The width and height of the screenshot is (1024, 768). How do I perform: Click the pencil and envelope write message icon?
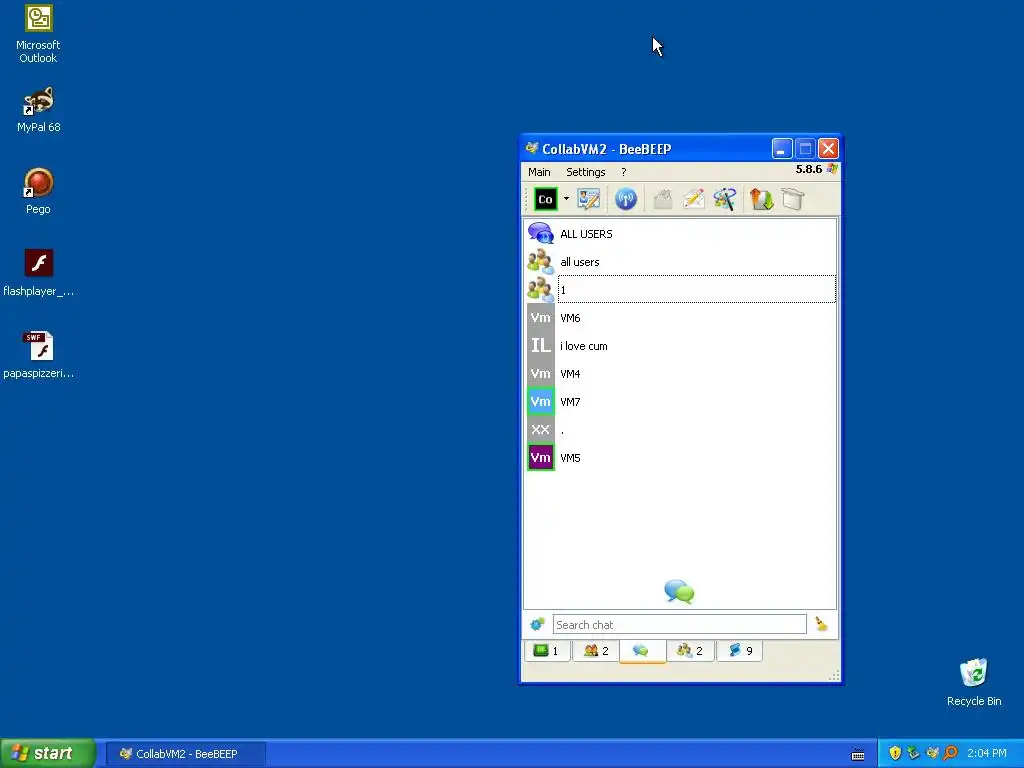click(x=694, y=199)
